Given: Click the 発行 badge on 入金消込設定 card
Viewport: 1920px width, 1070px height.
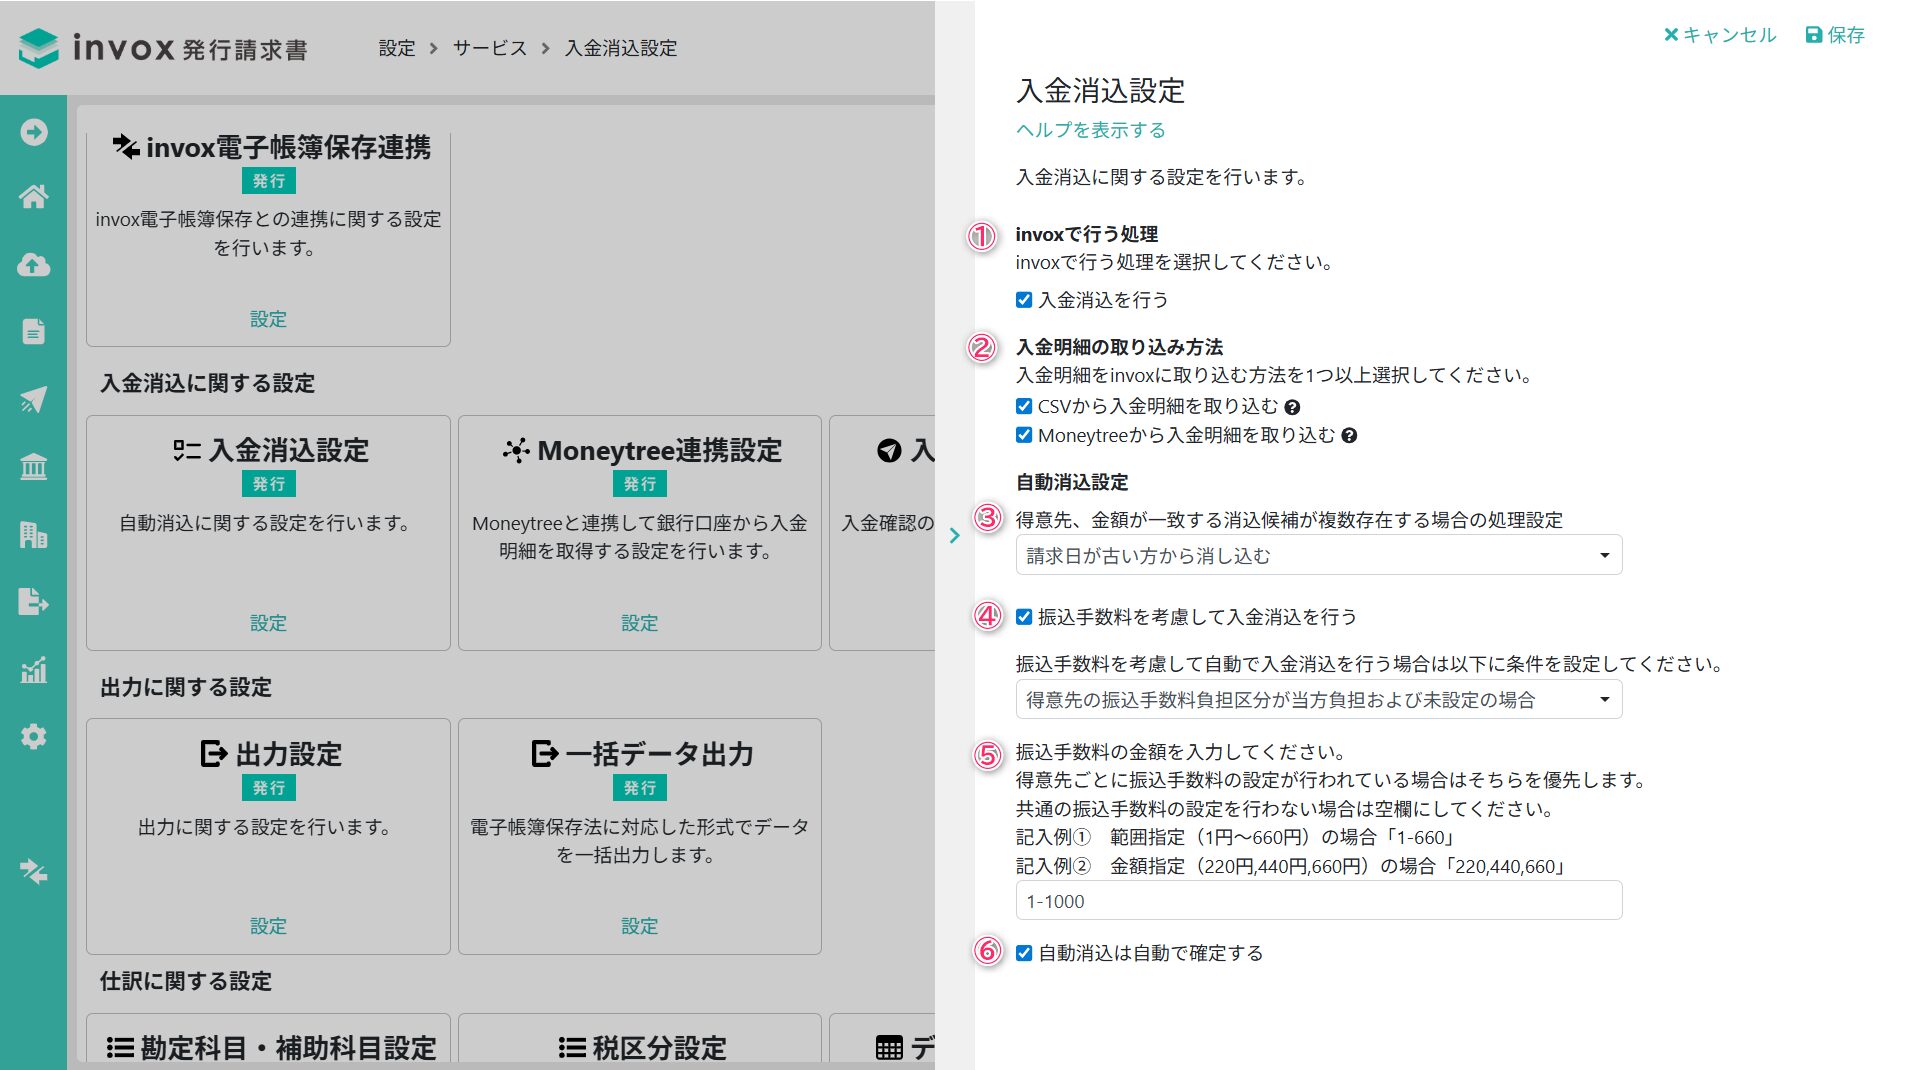Looking at the screenshot, I should pos(269,484).
